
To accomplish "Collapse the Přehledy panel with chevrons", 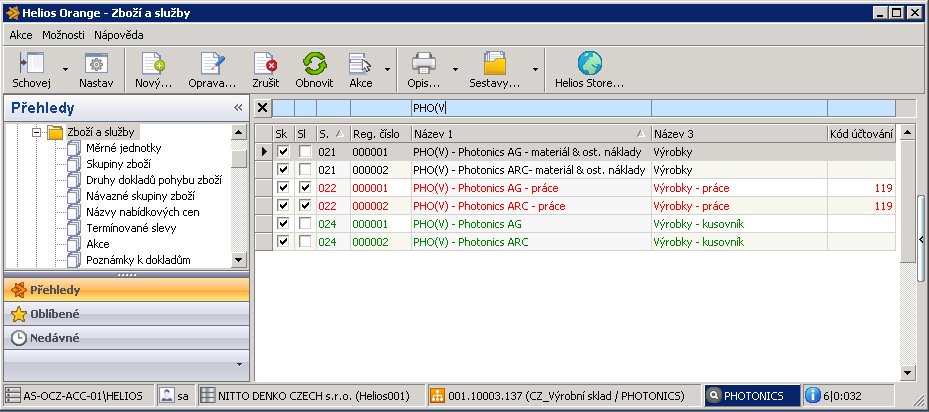I will [238, 108].
